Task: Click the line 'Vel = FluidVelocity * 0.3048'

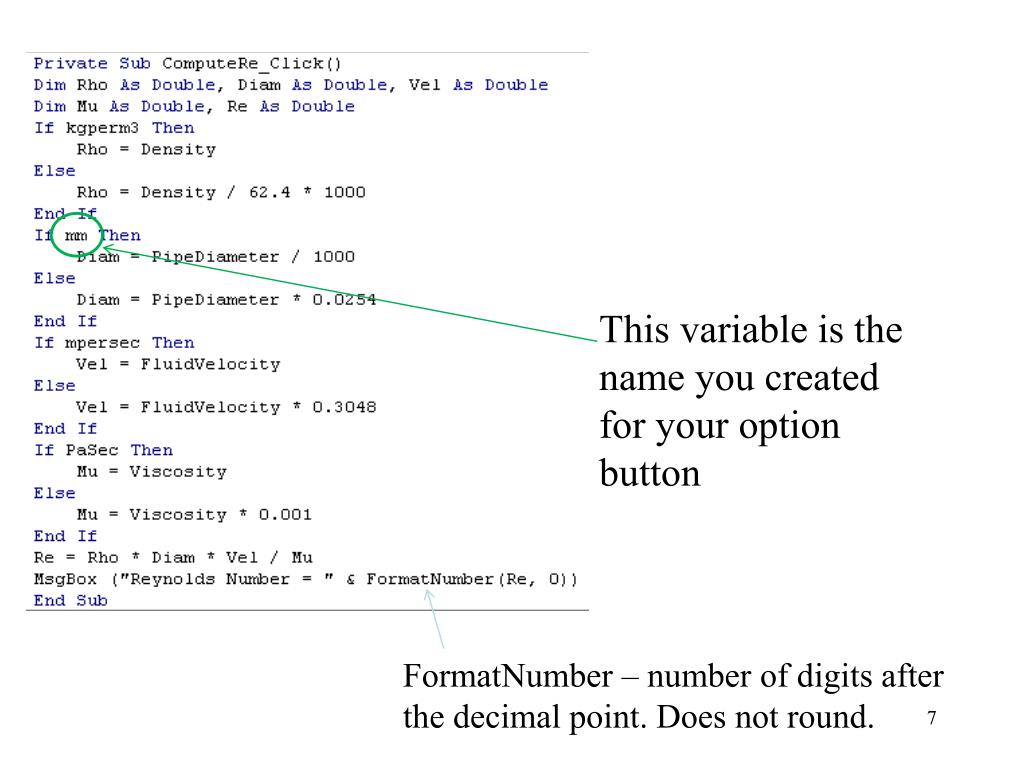Action: (227, 408)
